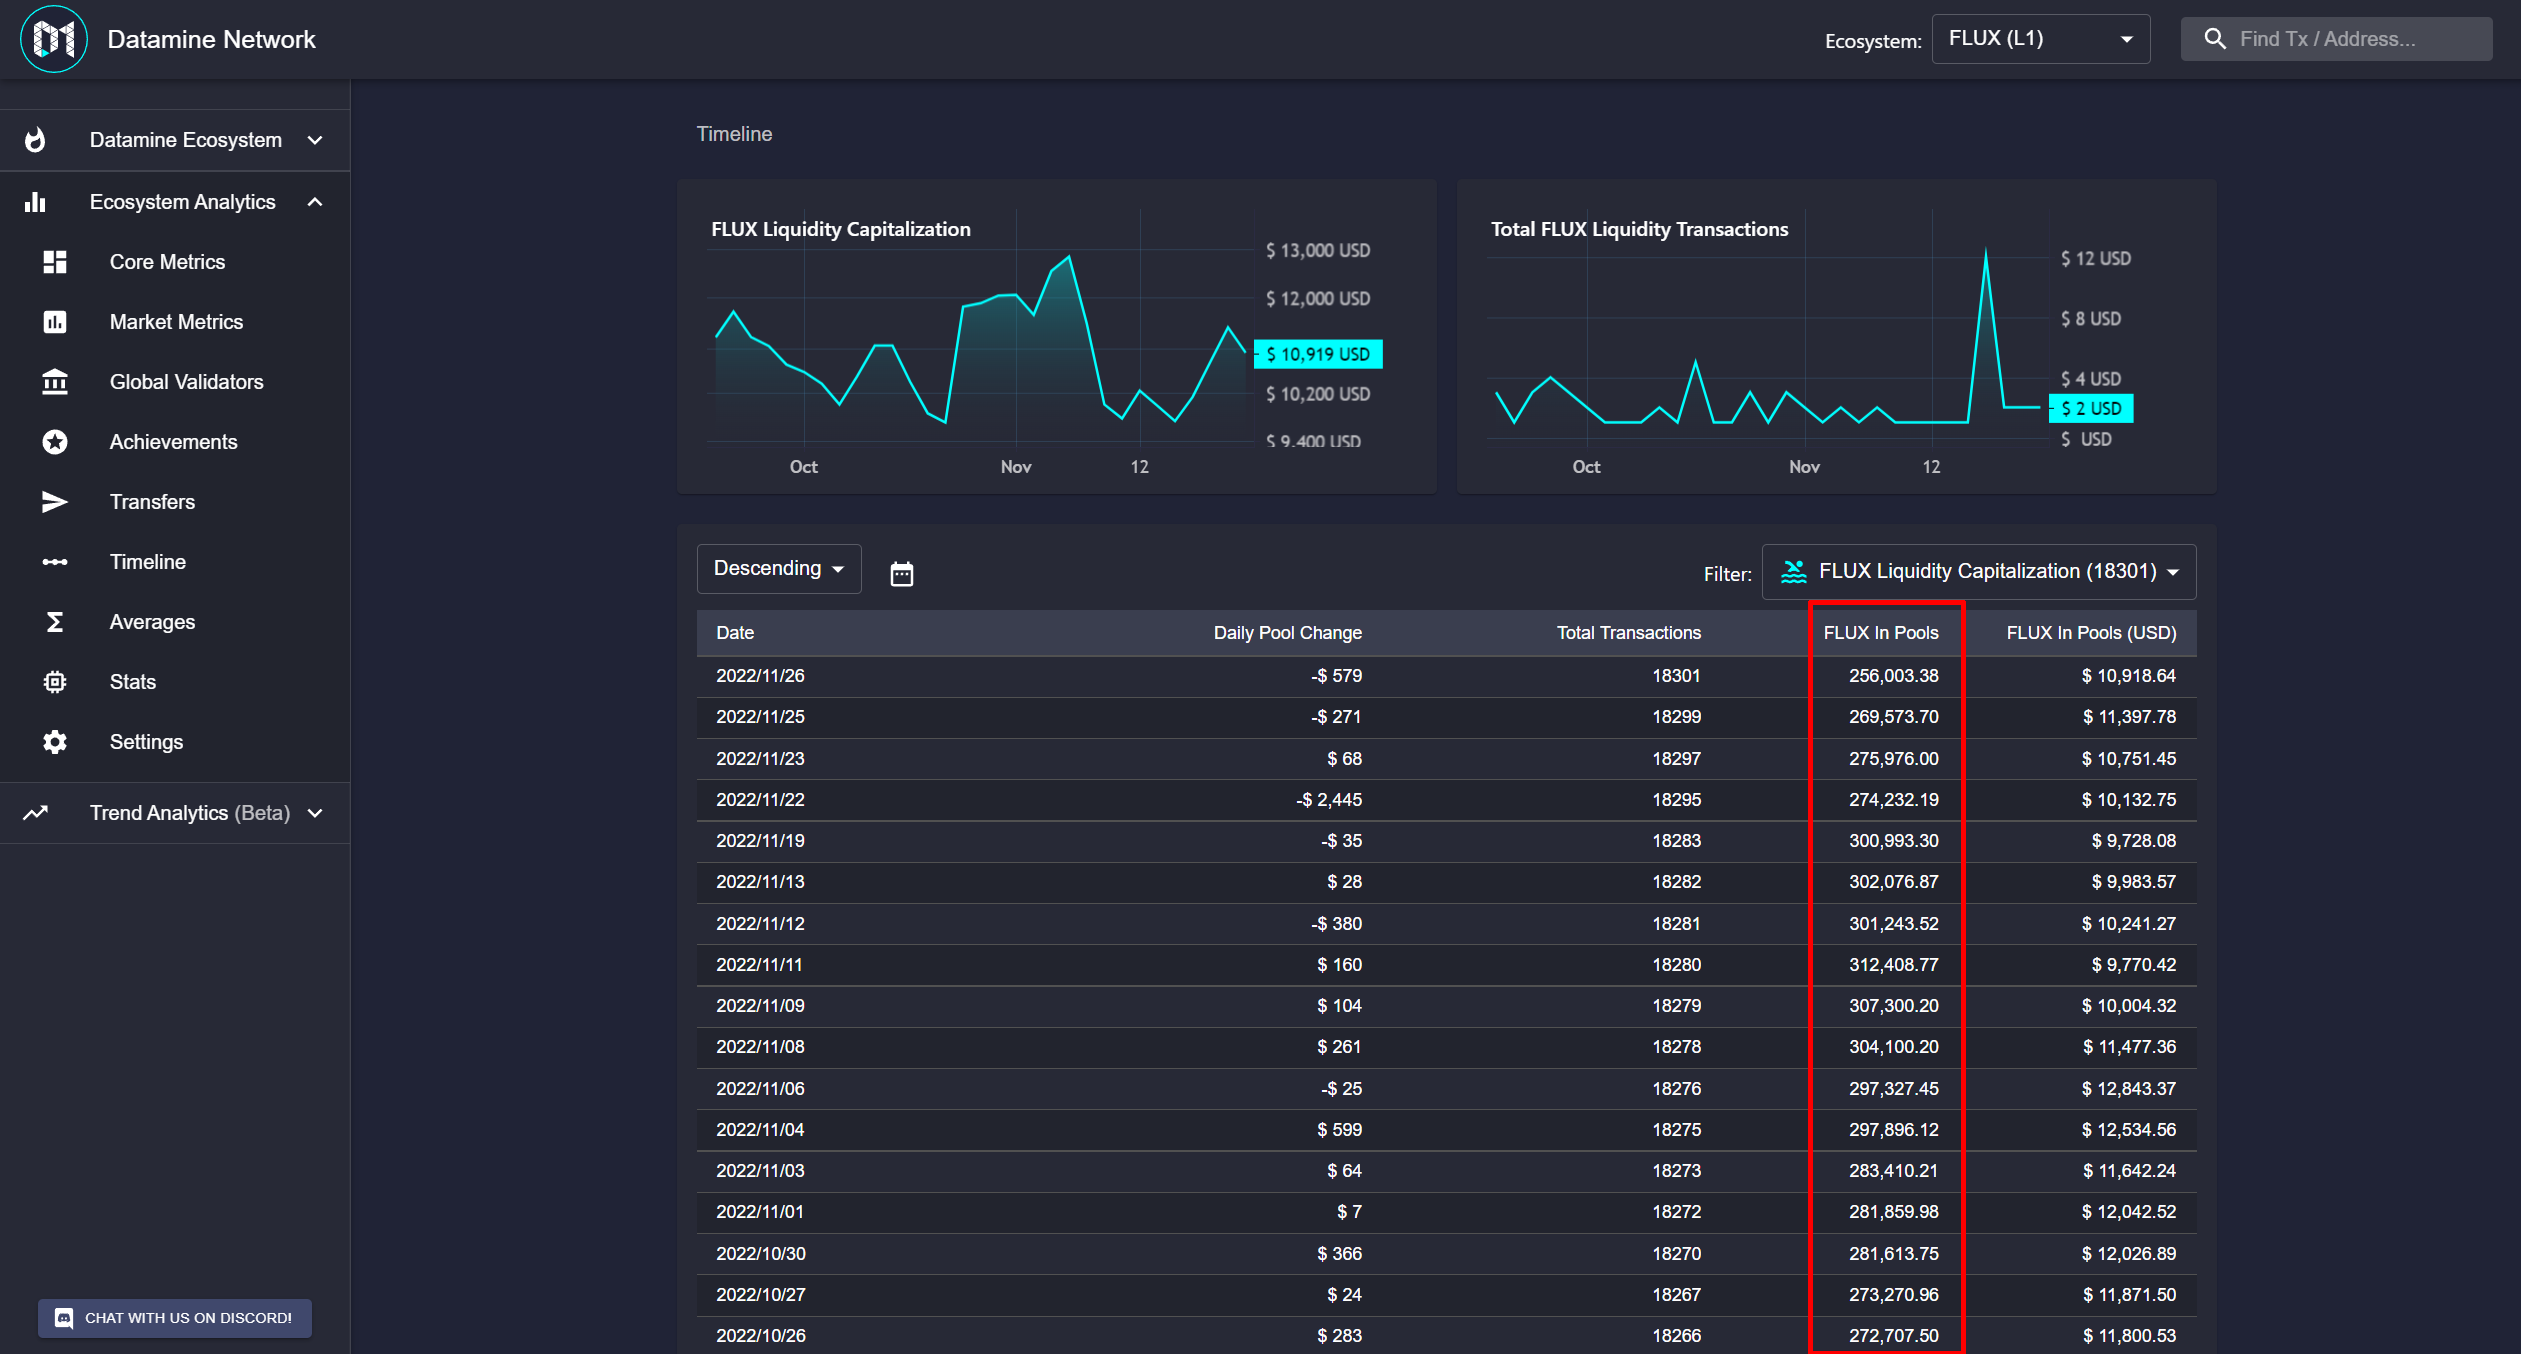This screenshot has width=2521, height=1354.
Task: Sort by FLUX In Pools (USD) header
Action: tap(2091, 633)
